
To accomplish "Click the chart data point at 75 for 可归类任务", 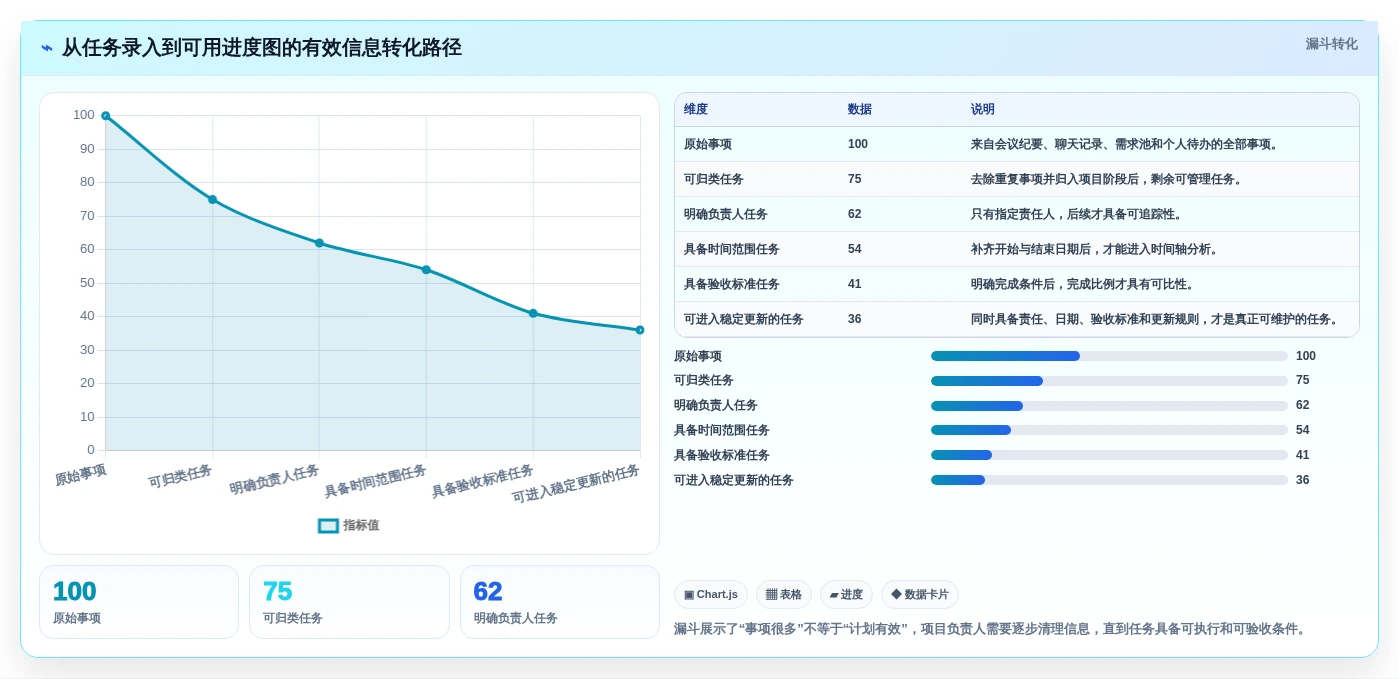I will click(212, 199).
